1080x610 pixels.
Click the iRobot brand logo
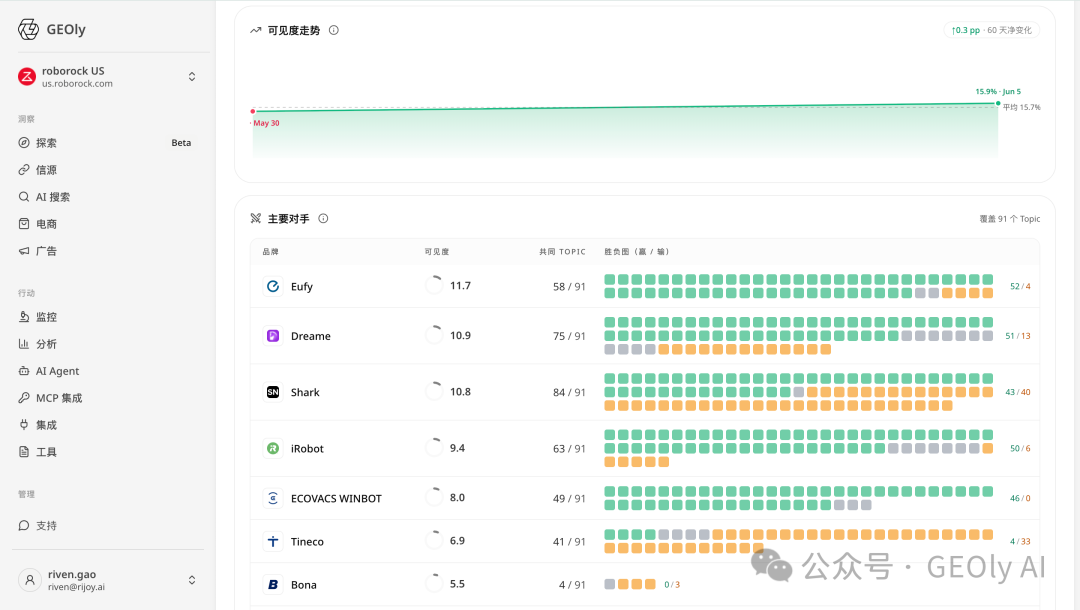pos(273,449)
